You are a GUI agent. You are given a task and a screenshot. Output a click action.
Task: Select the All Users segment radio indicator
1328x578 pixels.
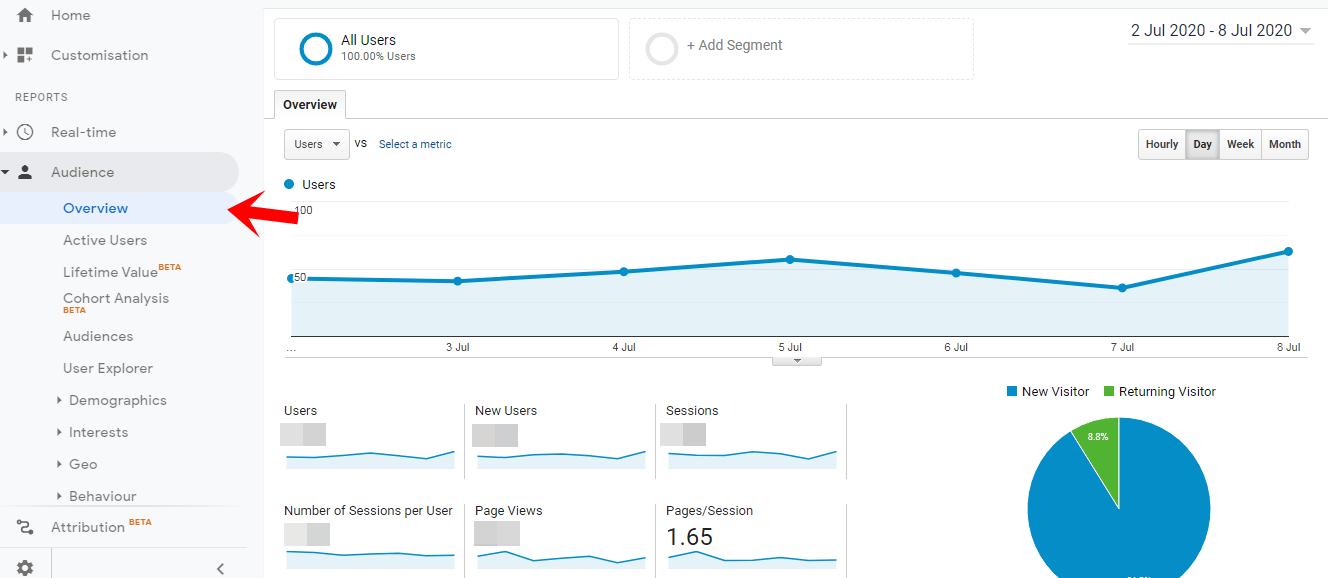tap(316, 48)
